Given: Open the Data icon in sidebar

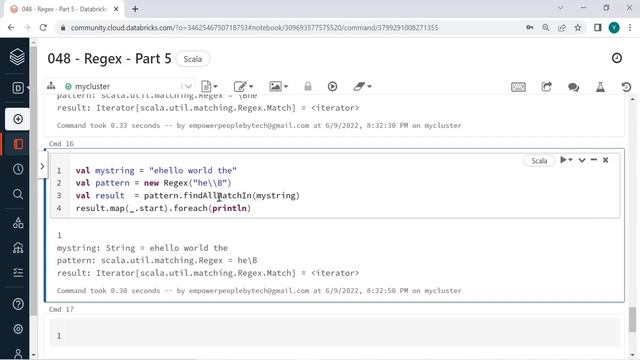Looking at the screenshot, I should 18,222.
